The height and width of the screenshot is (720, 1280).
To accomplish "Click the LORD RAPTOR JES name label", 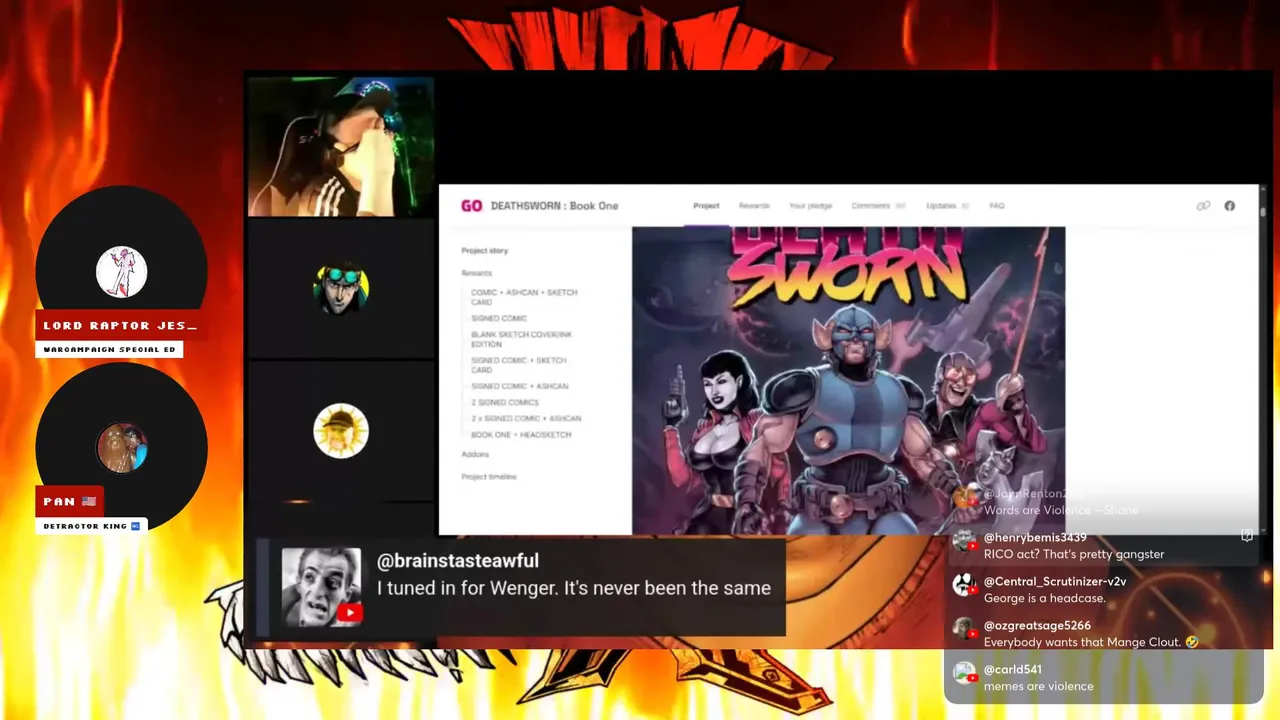I will (120, 326).
